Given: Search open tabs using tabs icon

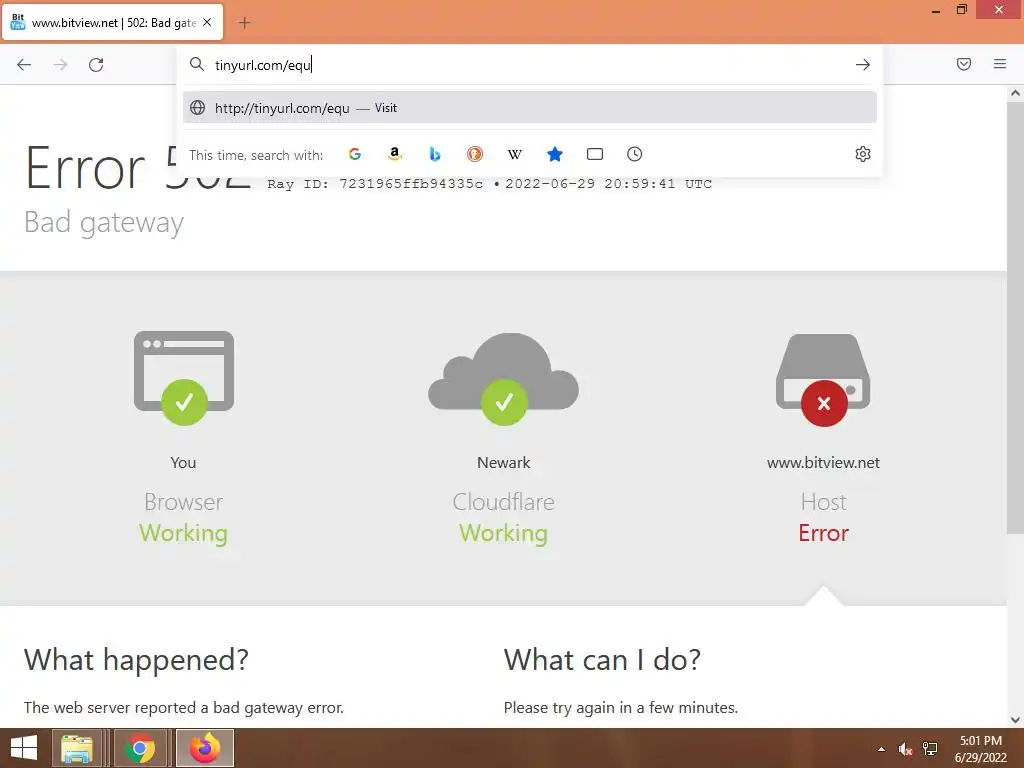Looking at the screenshot, I should [x=595, y=154].
